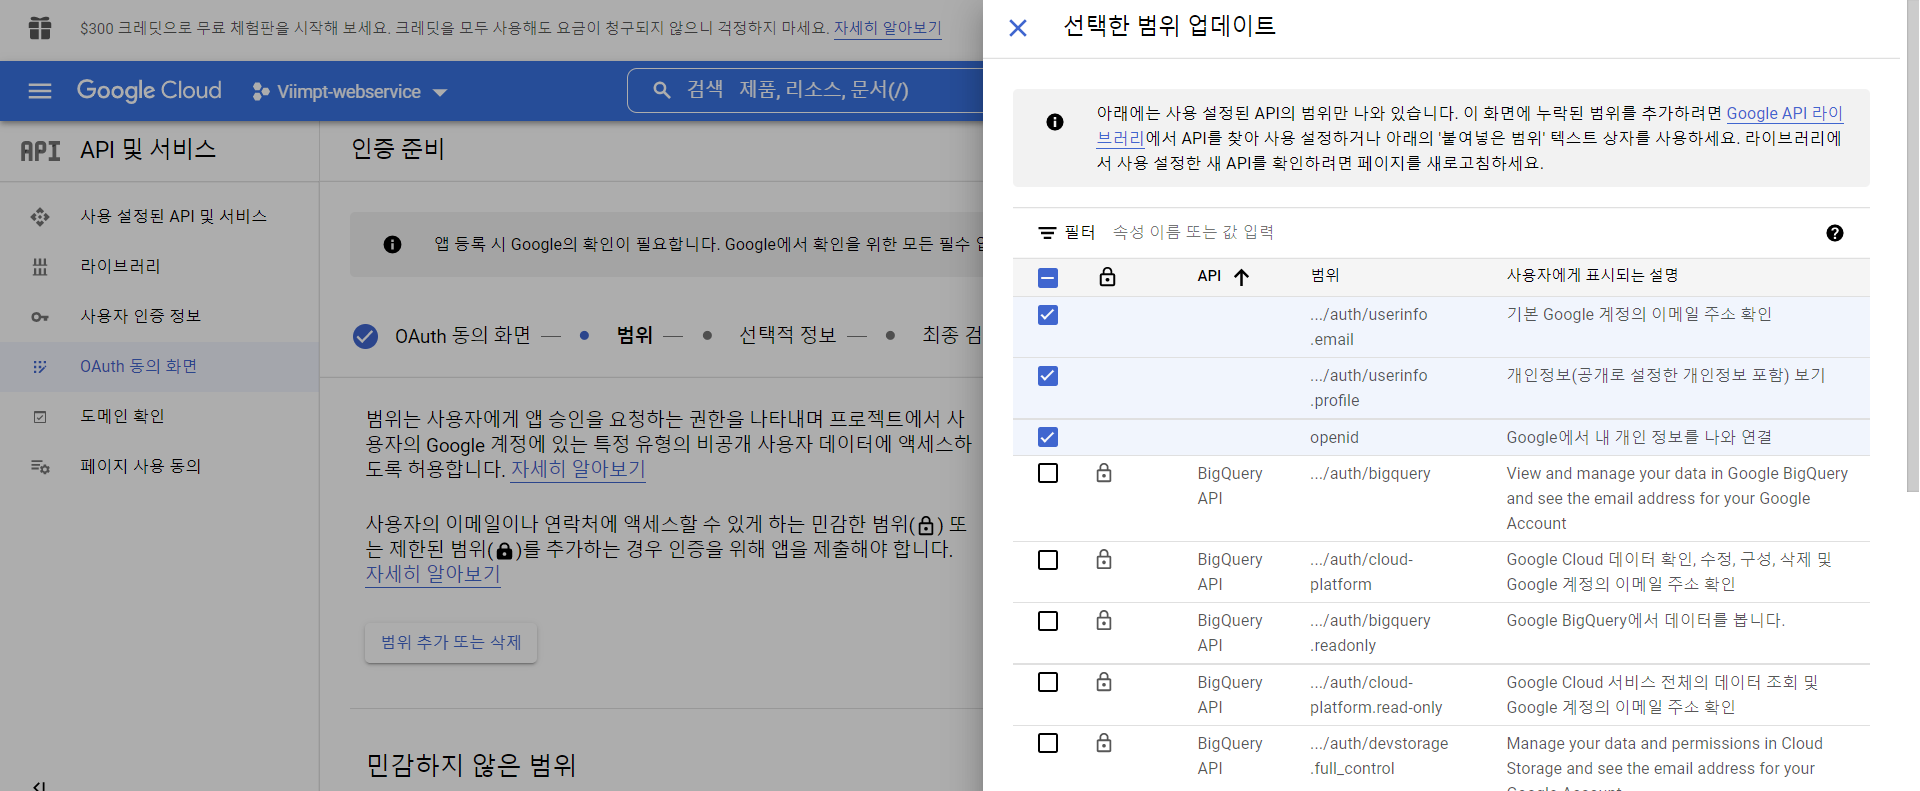Viewport: 1920px width, 791px height.
Task: Click the OAuth 동의 화면 step label
Action: (462, 336)
